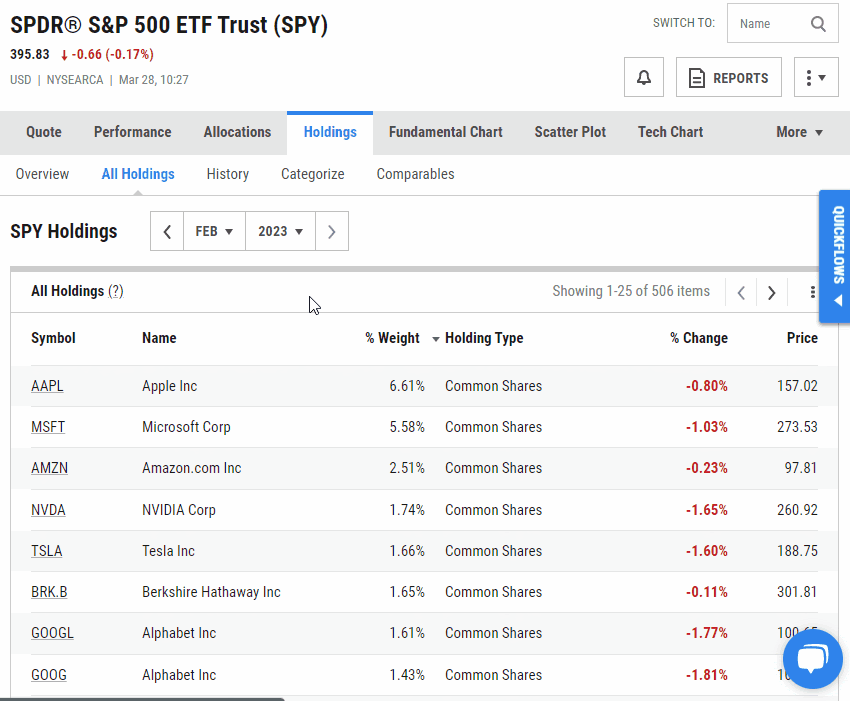Switch to the Performance tab

[132, 132]
